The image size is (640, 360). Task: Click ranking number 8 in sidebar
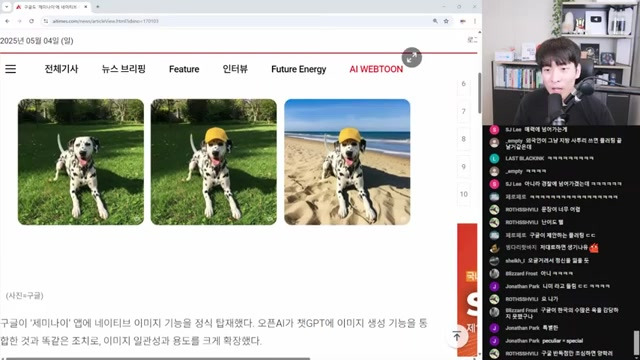click(463, 139)
